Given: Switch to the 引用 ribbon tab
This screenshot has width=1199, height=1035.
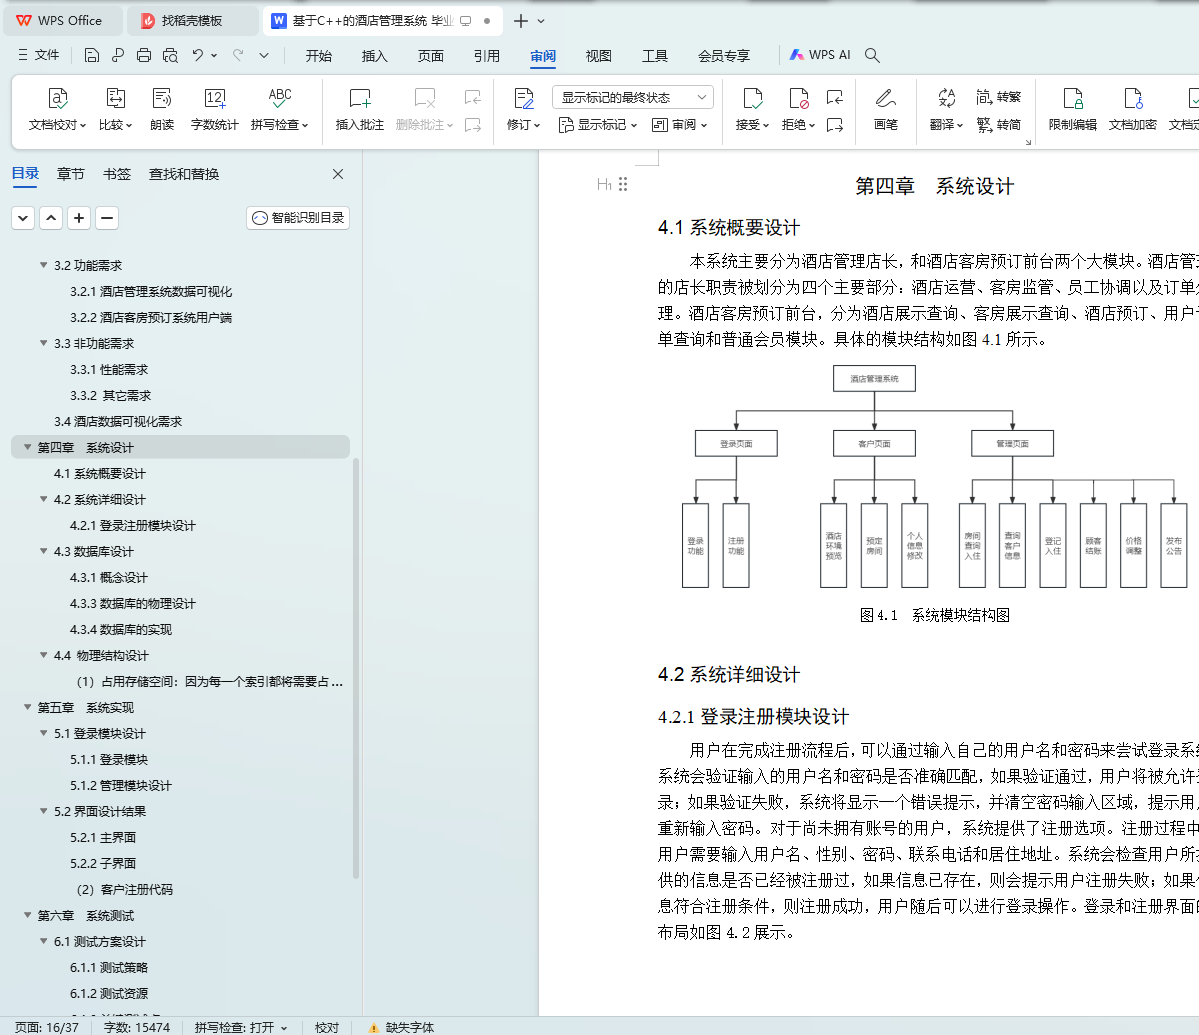Looking at the screenshot, I should tap(486, 56).
